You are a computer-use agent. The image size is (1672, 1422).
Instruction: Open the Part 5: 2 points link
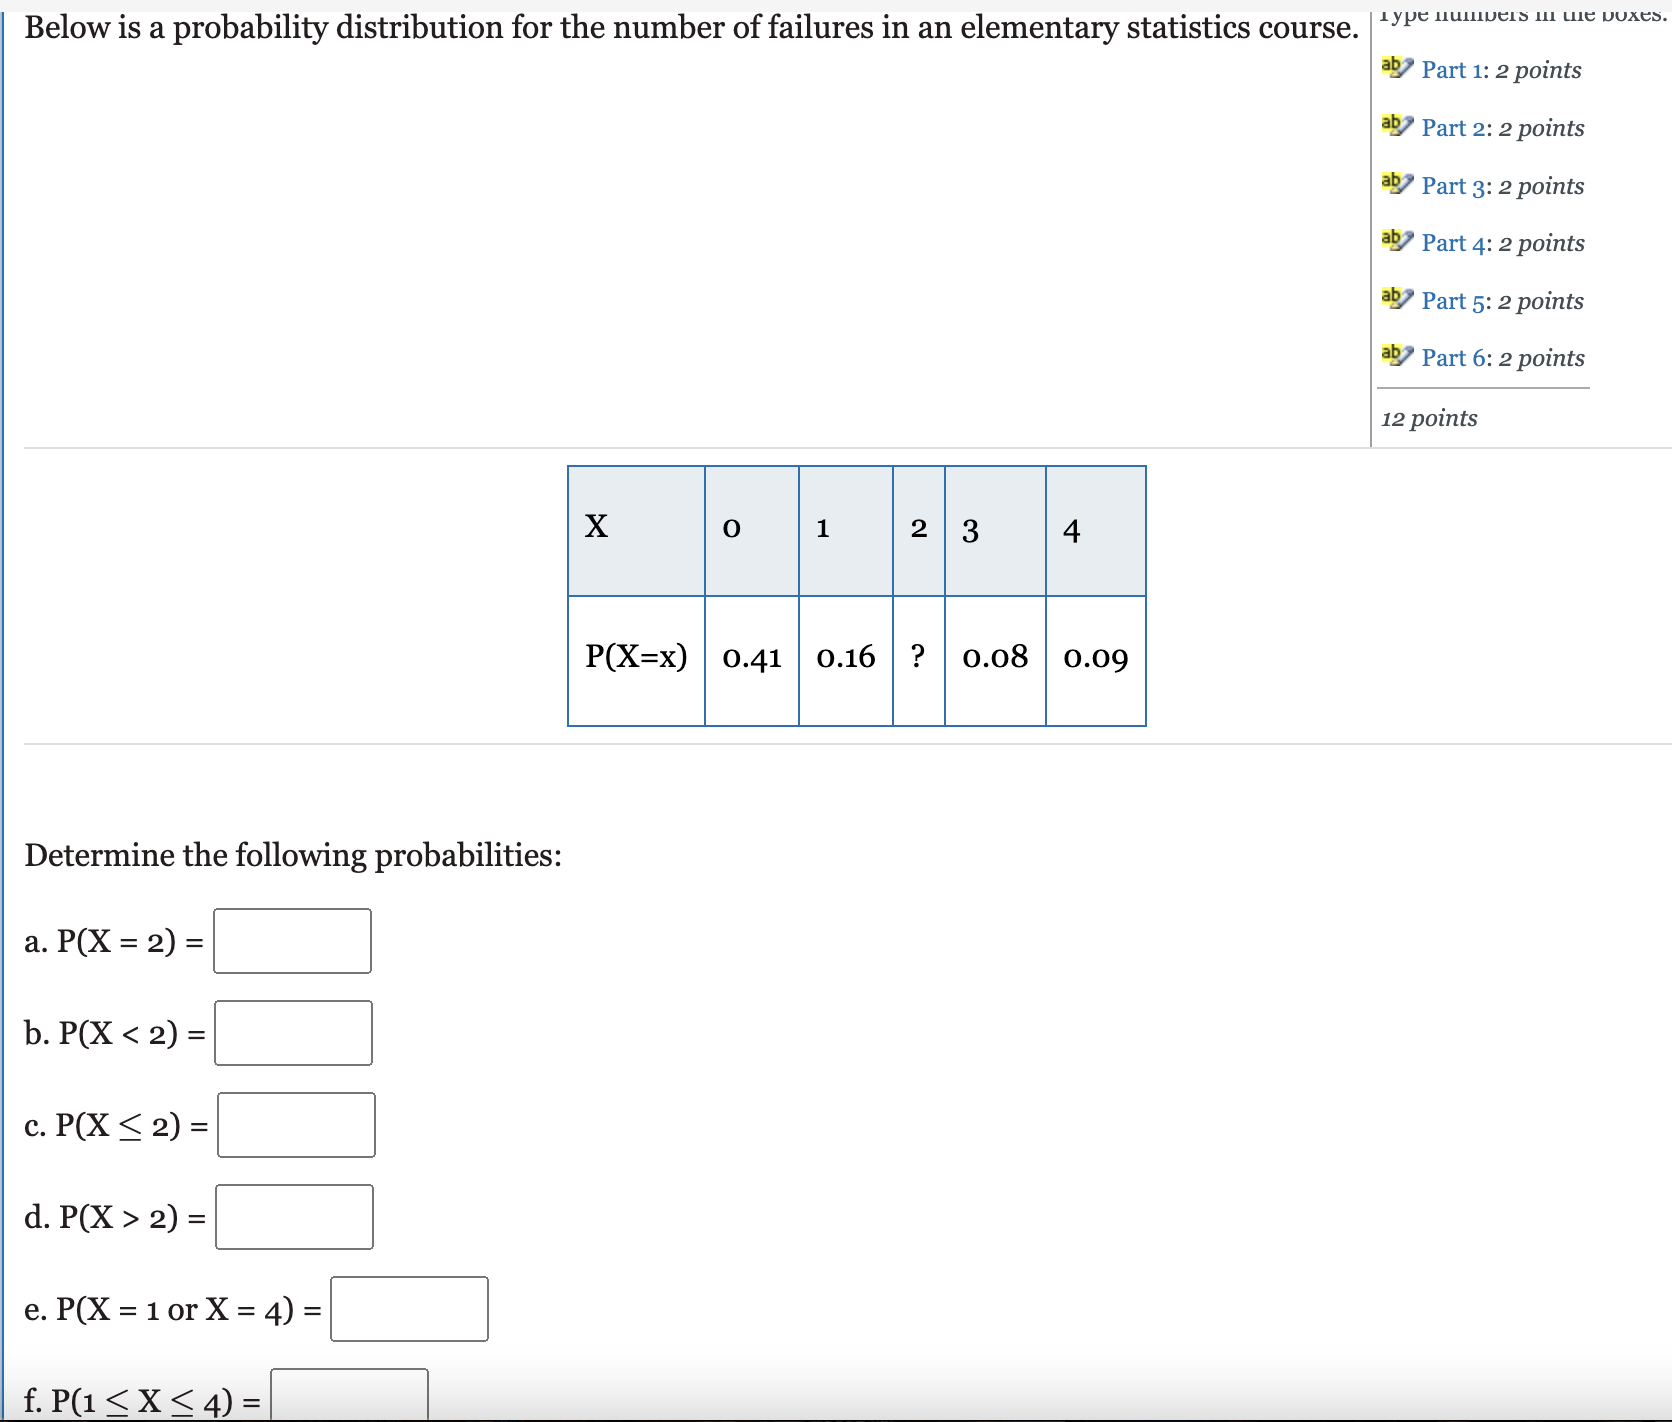coord(1503,300)
